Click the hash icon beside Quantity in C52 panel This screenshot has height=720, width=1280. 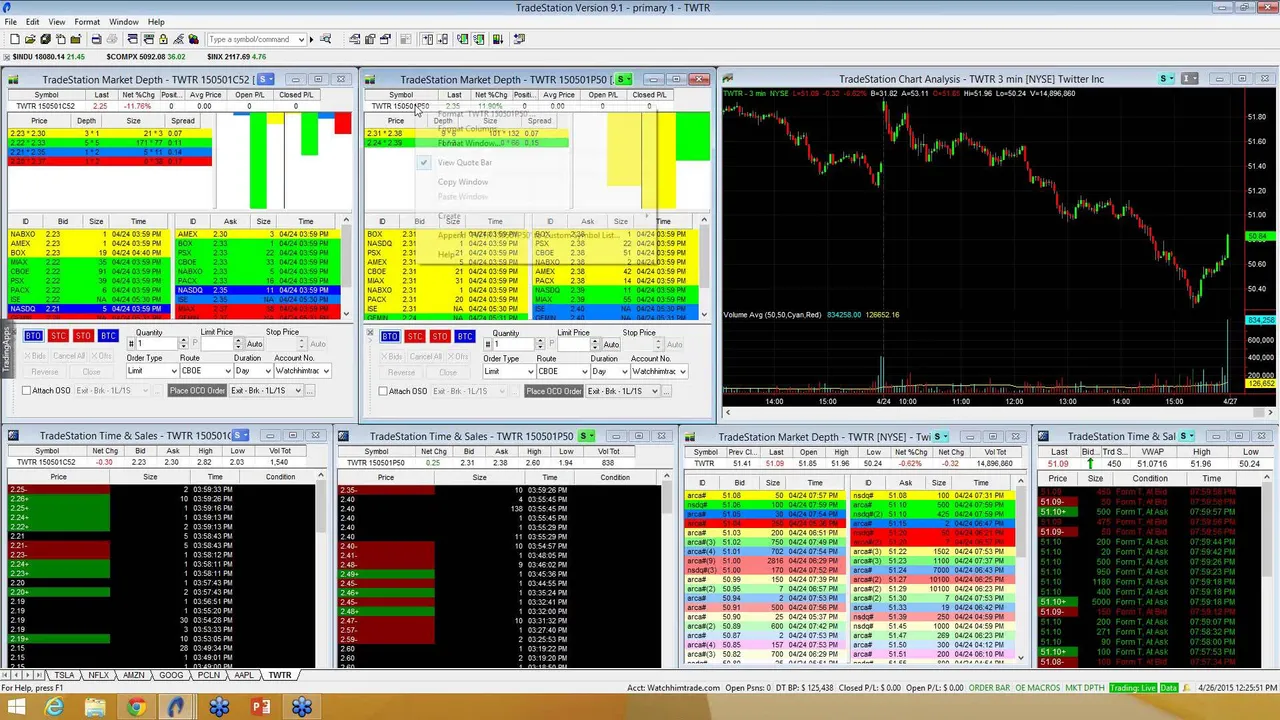coord(132,344)
